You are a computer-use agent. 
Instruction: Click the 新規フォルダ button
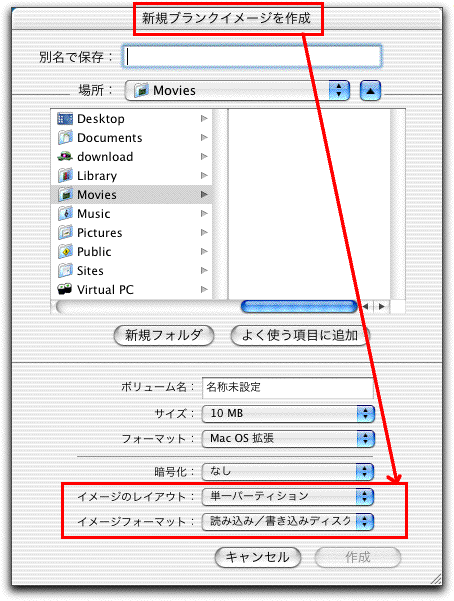point(164,335)
